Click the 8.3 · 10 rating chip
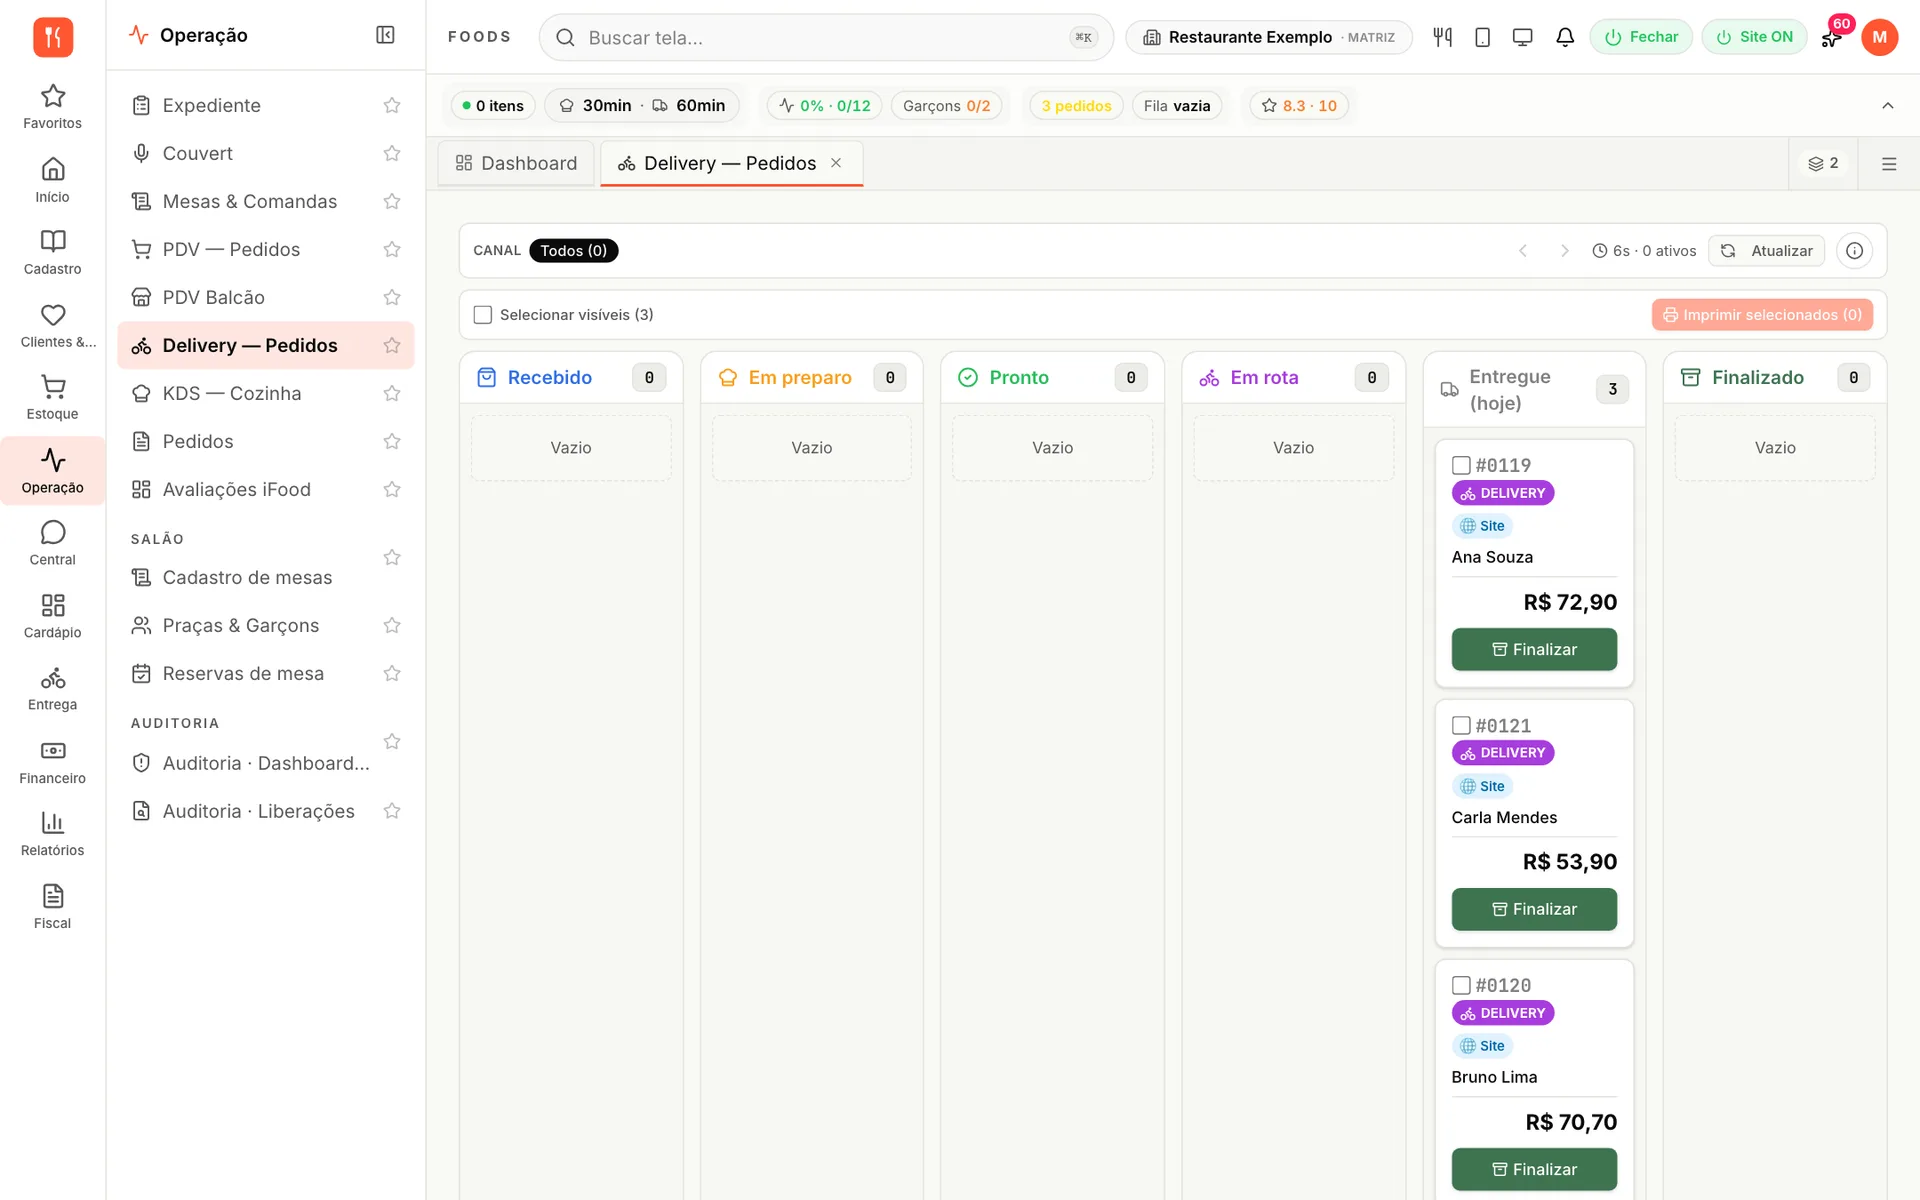The height and width of the screenshot is (1200, 1920). (1299, 106)
